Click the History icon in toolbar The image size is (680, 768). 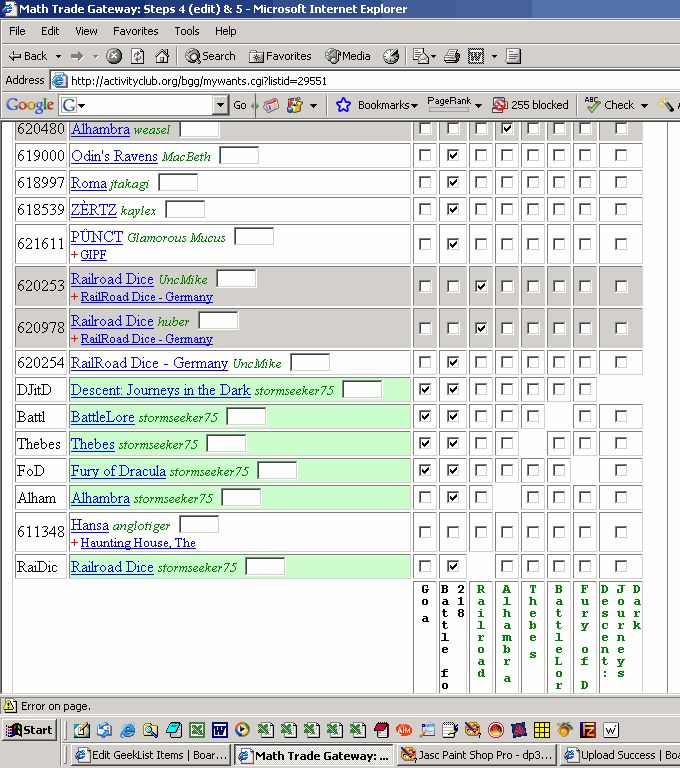391,56
